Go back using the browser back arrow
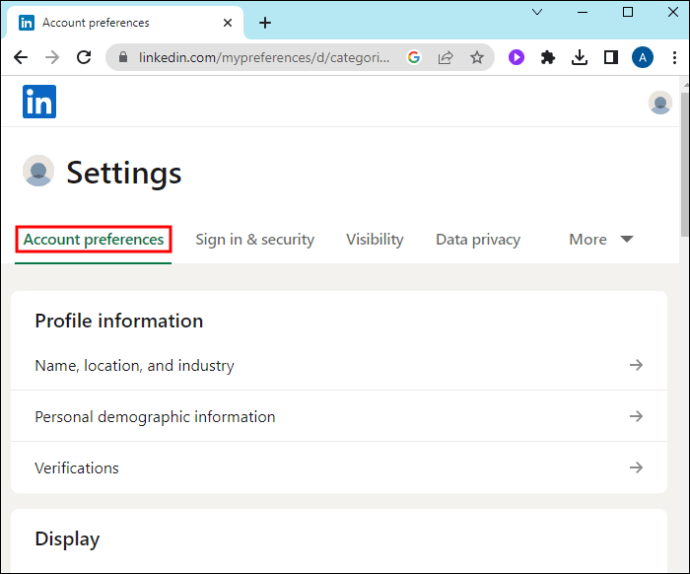This screenshot has height=574, width=690. point(21,57)
